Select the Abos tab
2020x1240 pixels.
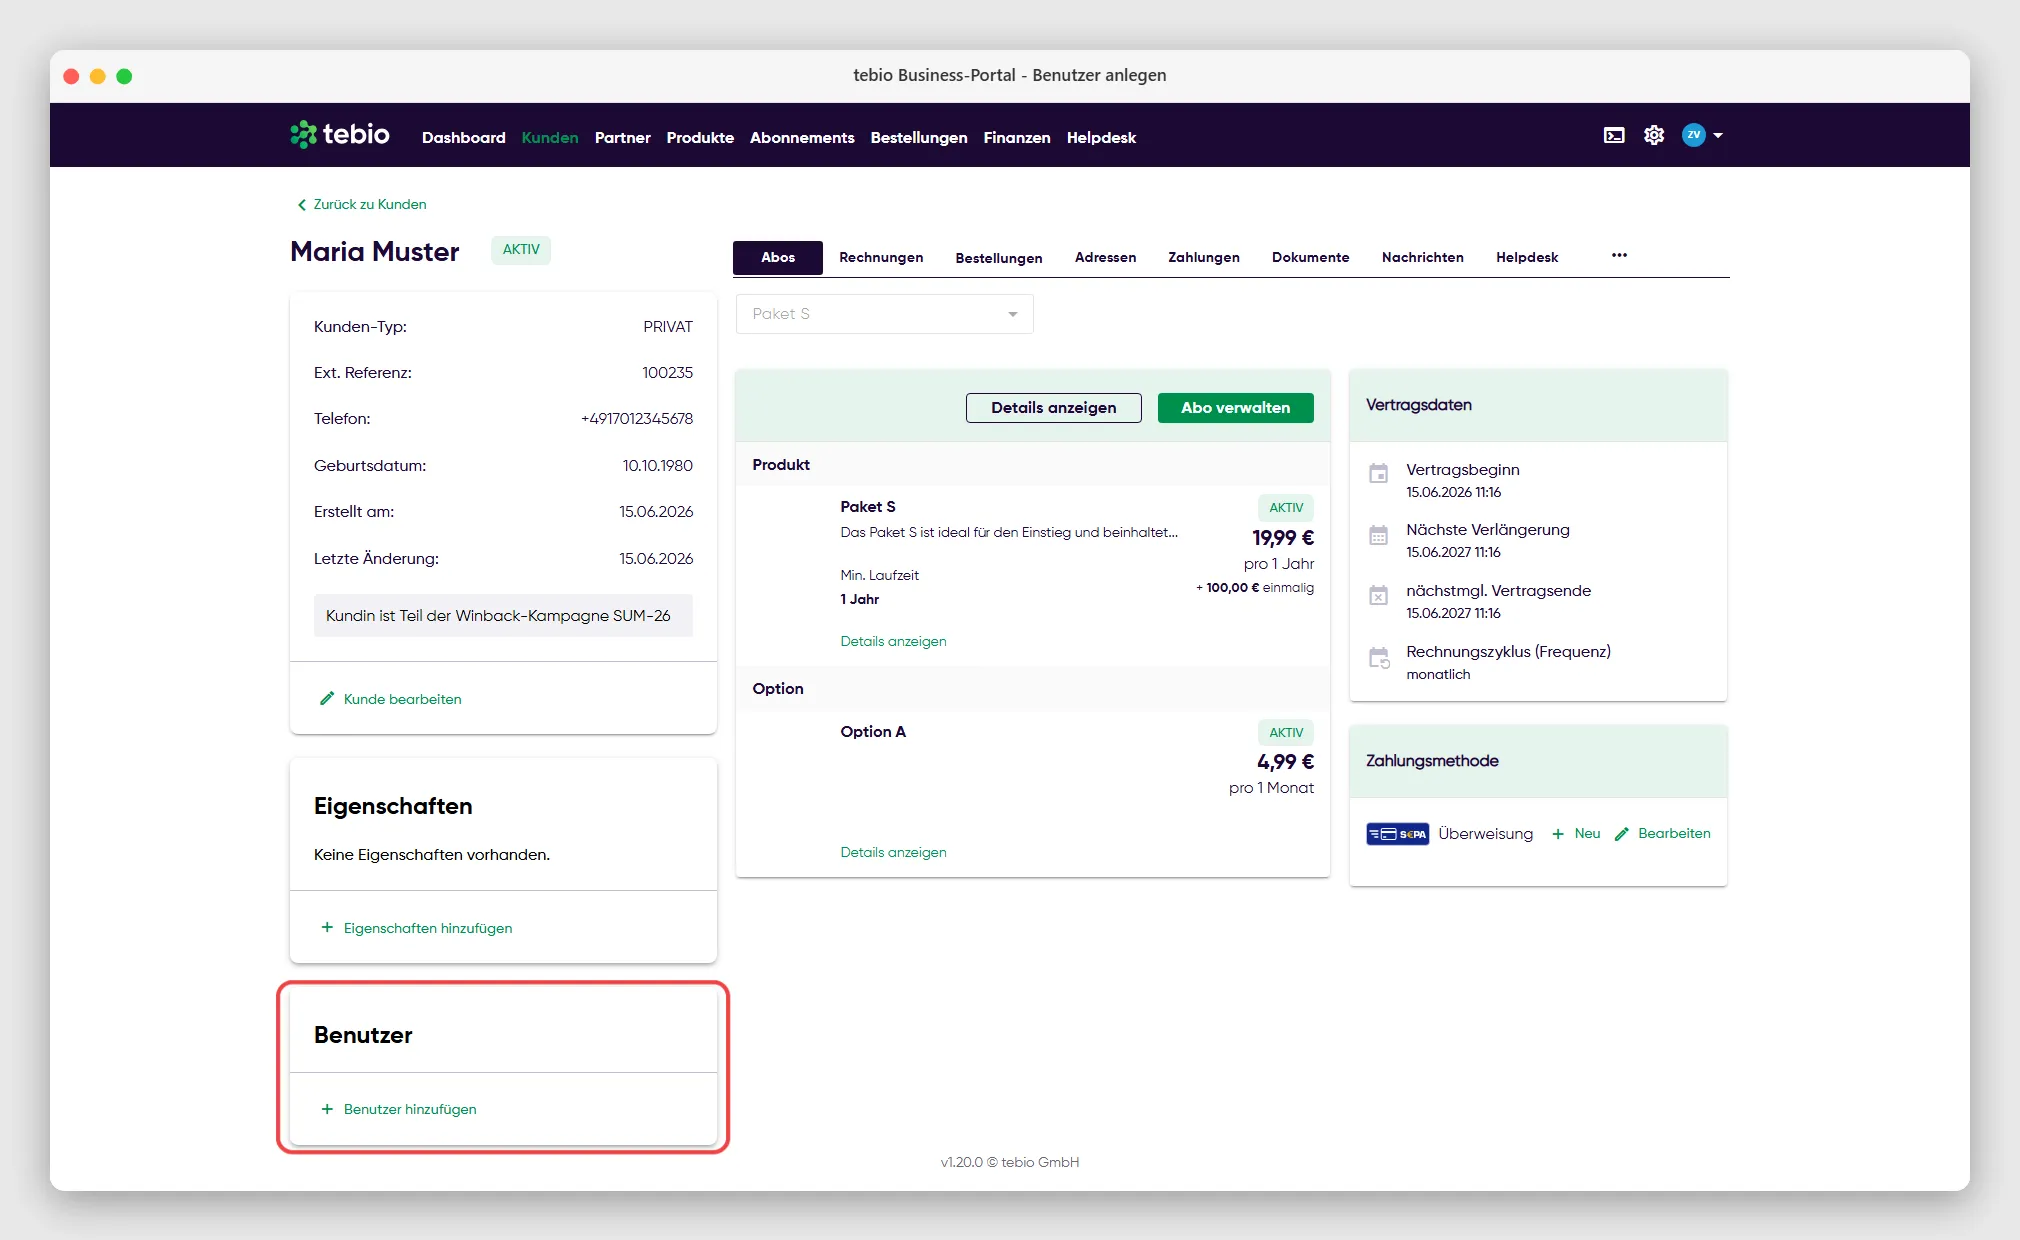click(x=778, y=257)
